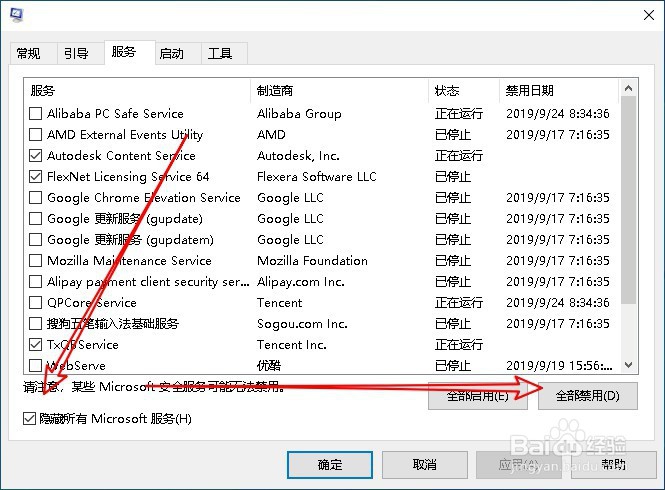Click the '2019/9/19 15:56' date of WebServe
This screenshot has width=665, height=490.
pyautogui.click(x=559, y=365)
